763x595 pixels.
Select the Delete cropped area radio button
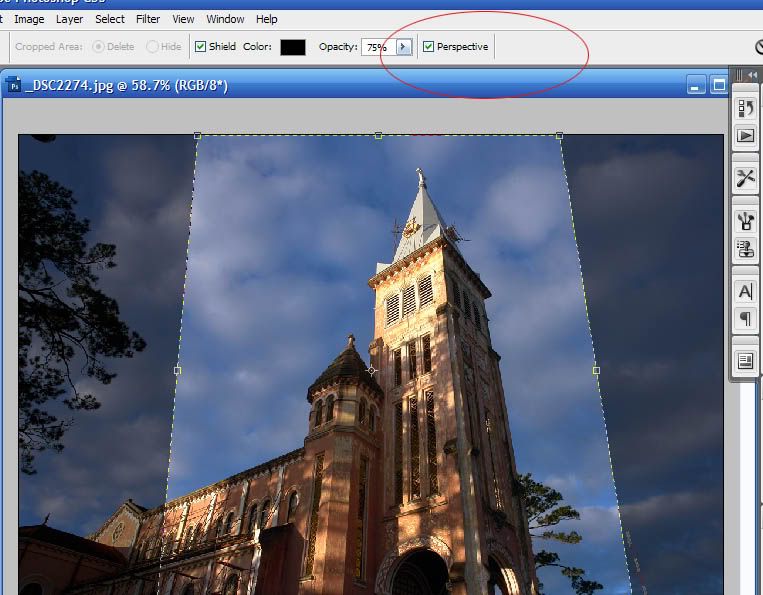(98, 46)
